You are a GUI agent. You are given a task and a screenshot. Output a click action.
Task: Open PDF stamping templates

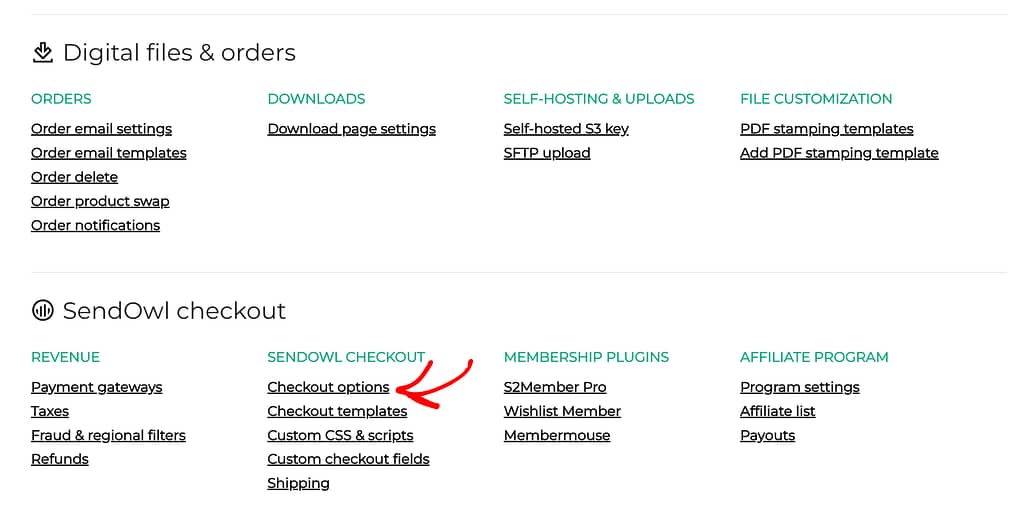(826, 129)
